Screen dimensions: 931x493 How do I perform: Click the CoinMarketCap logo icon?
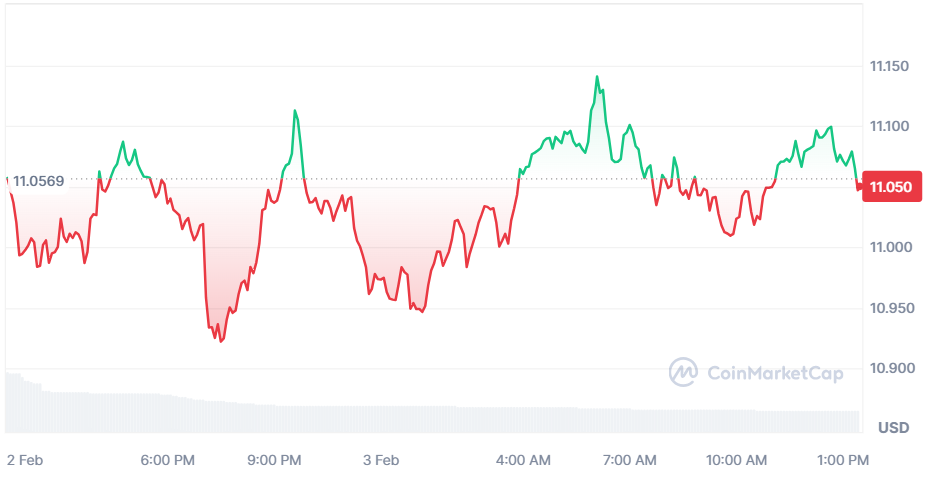(x=683, y=372)
